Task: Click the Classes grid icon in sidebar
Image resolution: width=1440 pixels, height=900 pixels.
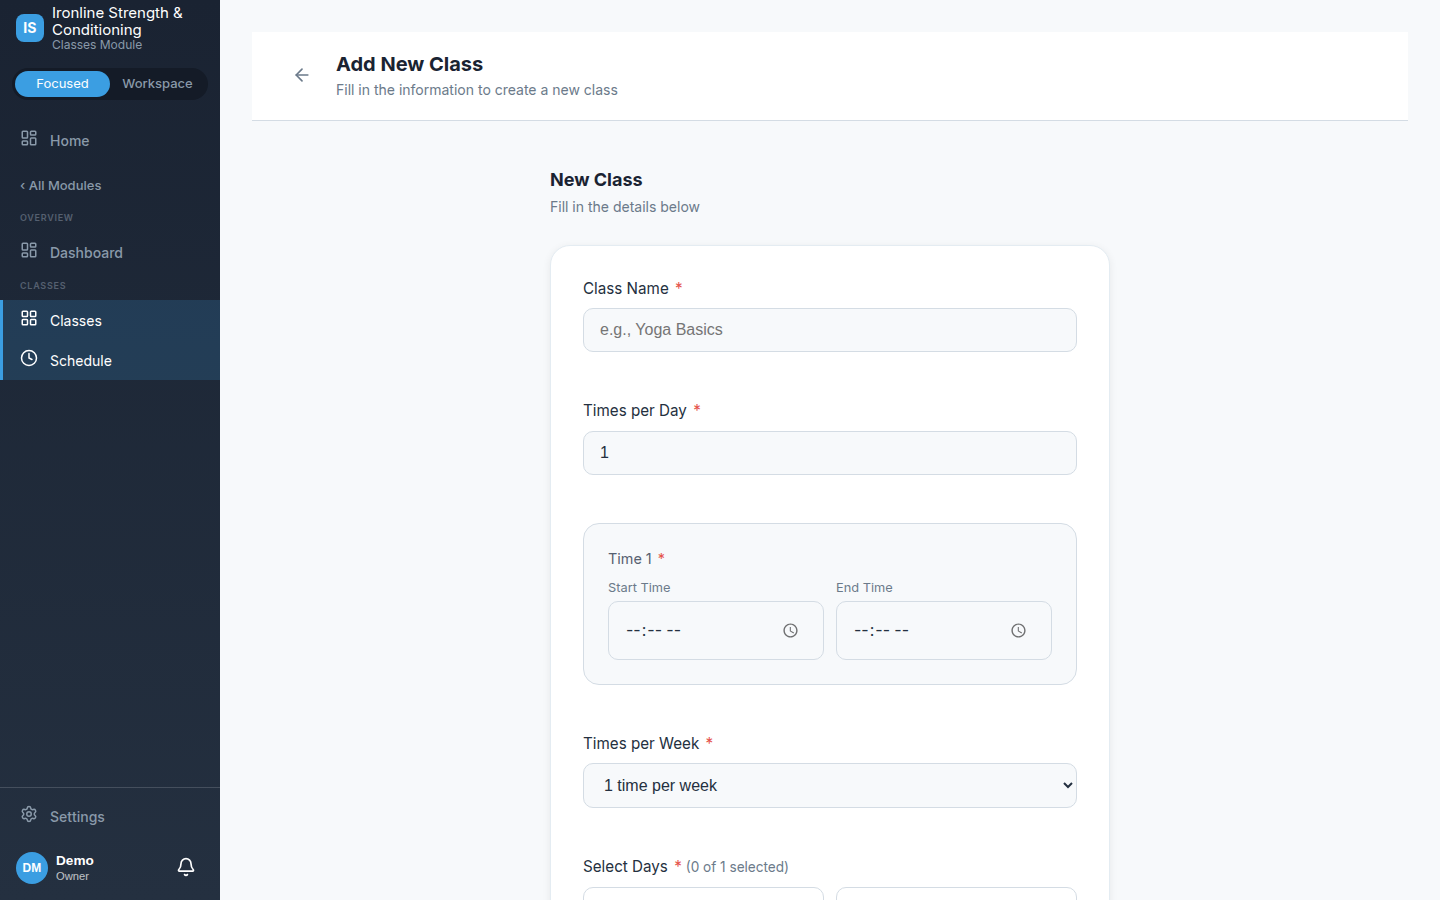Action: [29, 319]
